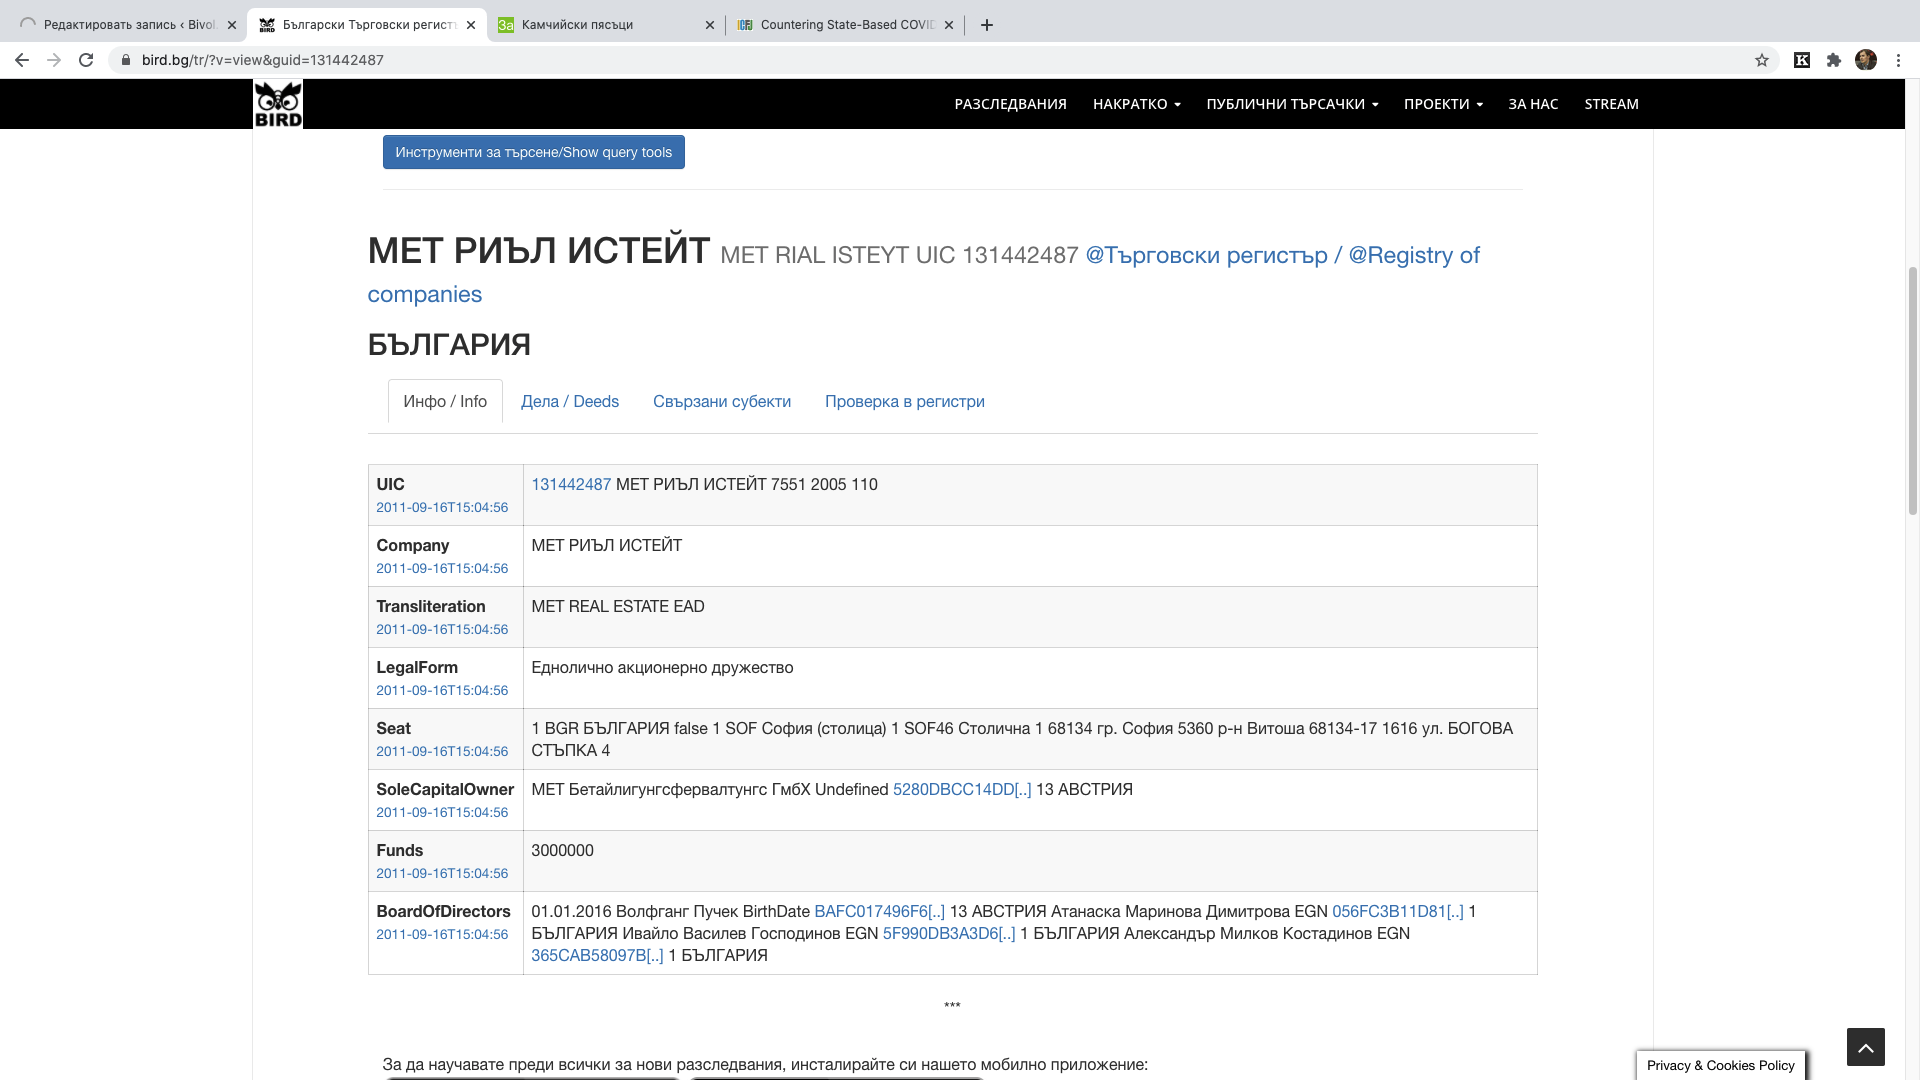The image size is (1920, 1080).
Task: Open the Свързани субекти tab
Action: (722, 401)
